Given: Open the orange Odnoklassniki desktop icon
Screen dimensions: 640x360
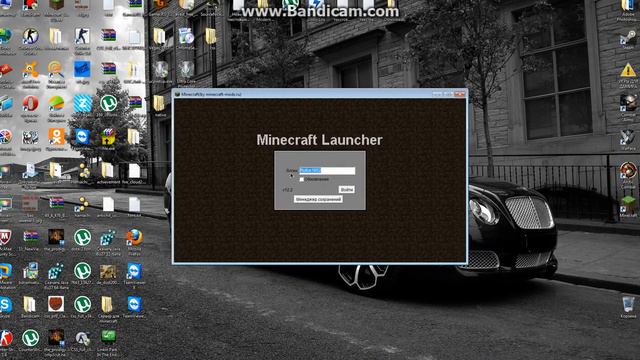Looking at the screenshot, I should pyautogui.click(x=56, y=136).
